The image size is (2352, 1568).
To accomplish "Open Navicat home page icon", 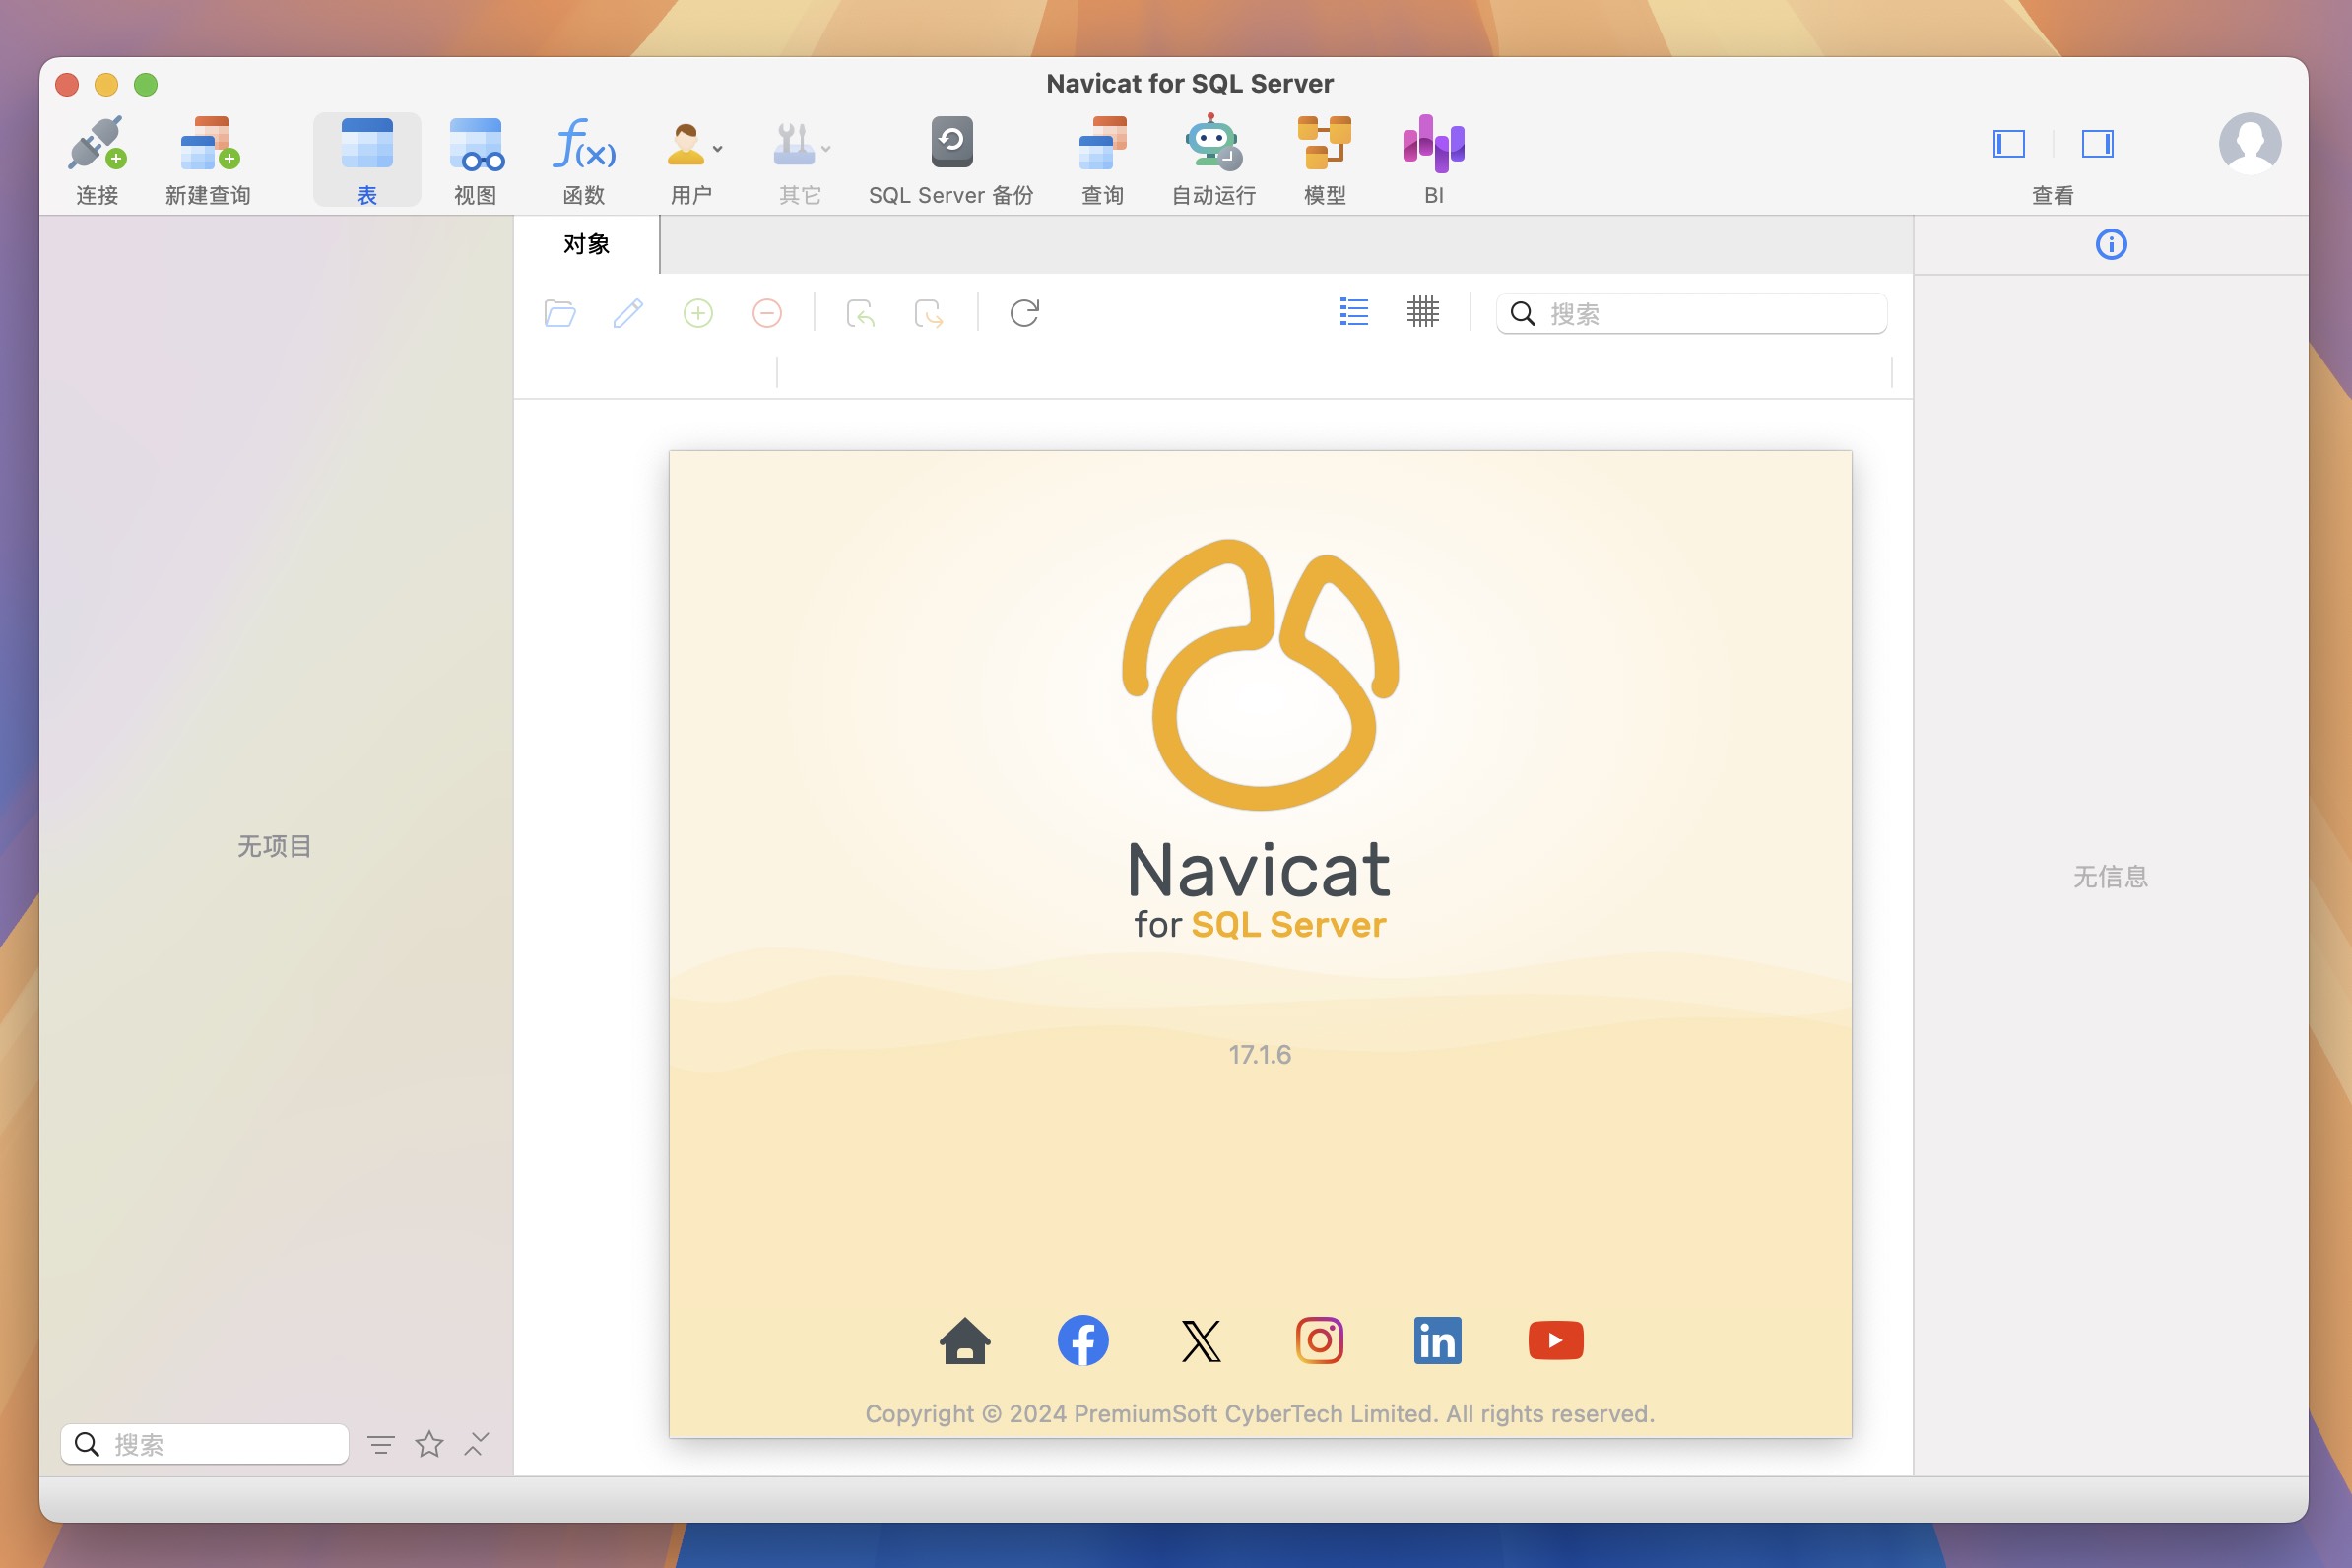I will tap(965, 1341).
